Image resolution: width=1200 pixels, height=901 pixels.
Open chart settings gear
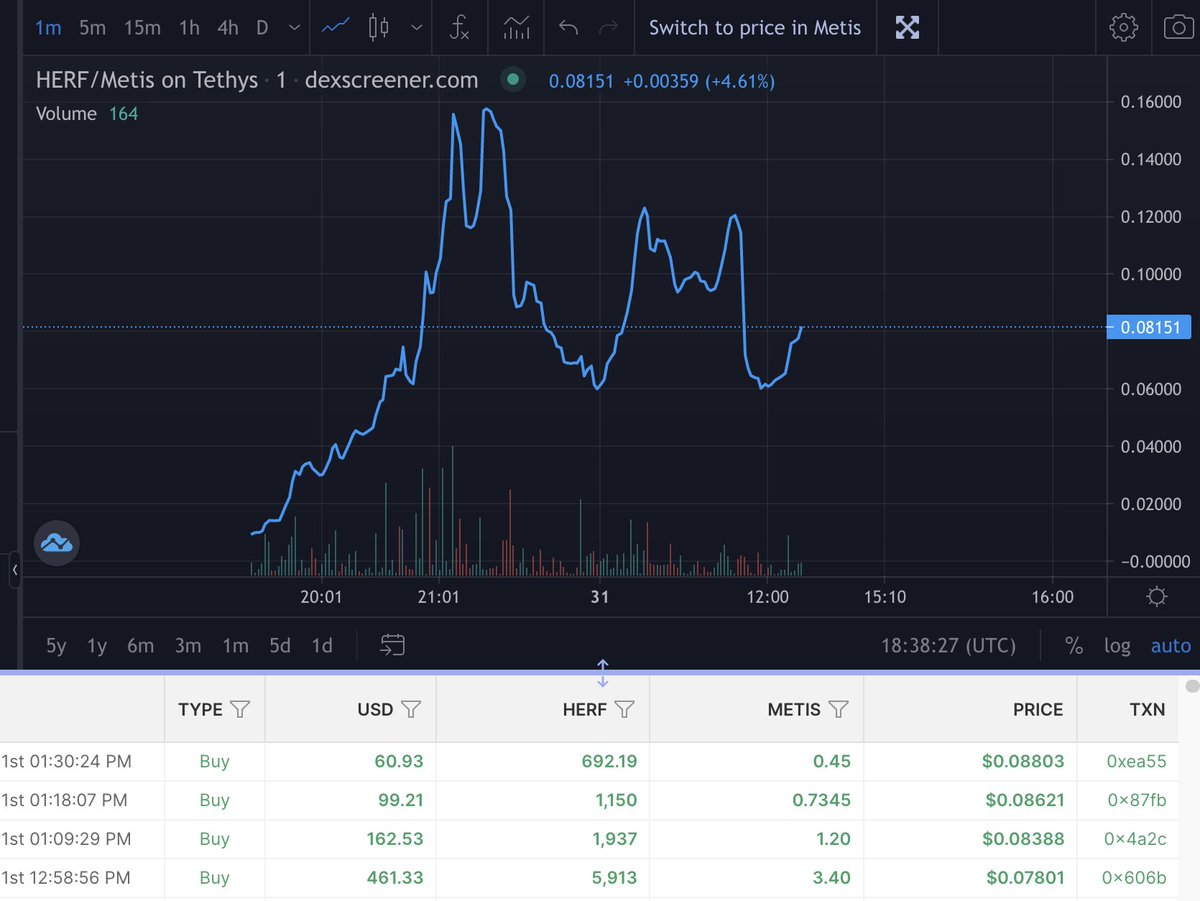coord(1124,27)
